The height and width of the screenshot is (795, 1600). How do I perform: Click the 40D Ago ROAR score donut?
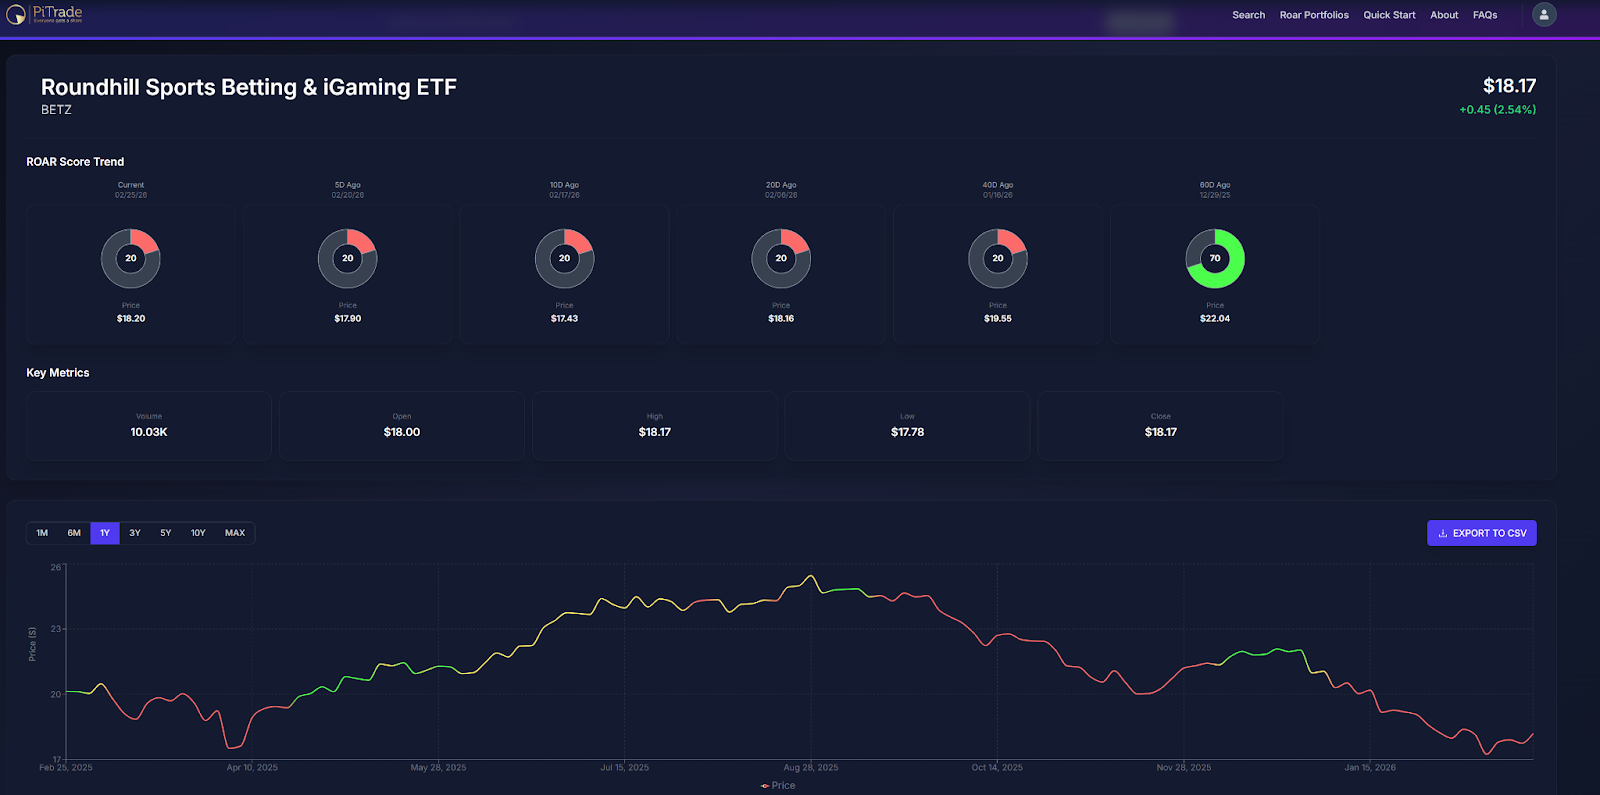(998, 258)
